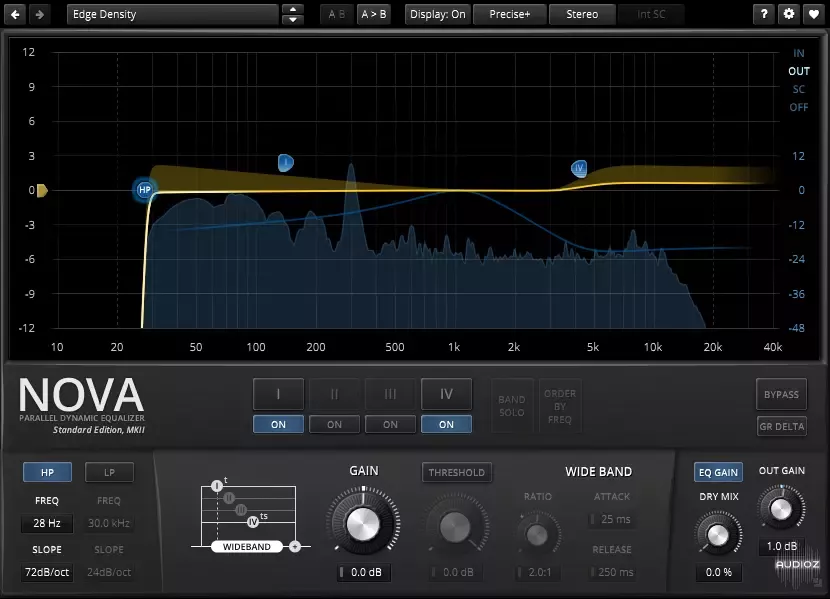This screenshot has height=599, width=830.
Task: Switch analyzer to IN mode
Action: click(x=798, y=53)
